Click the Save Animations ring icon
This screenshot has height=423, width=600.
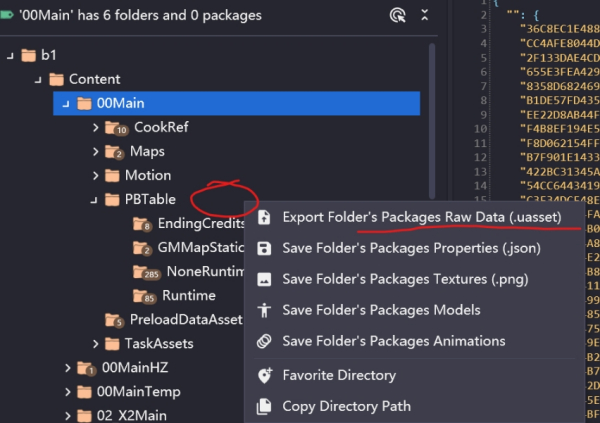pos(264,341)
